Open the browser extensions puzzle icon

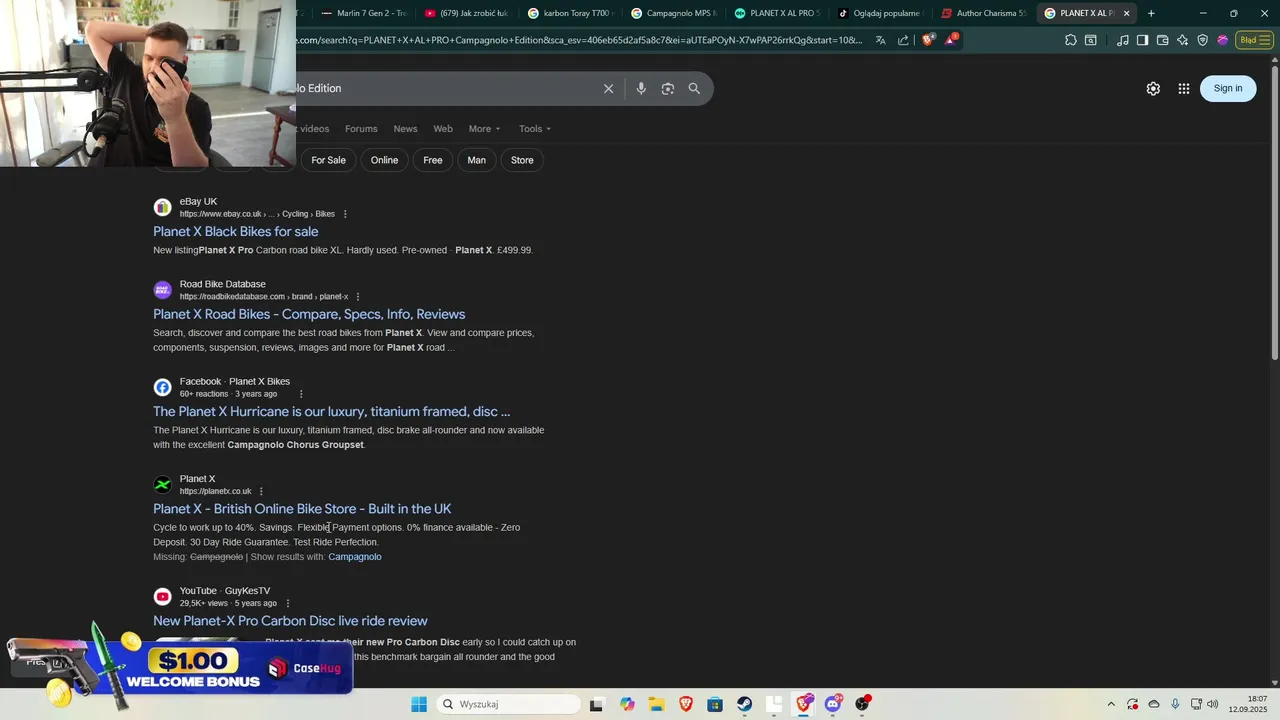coord(1071,40)
